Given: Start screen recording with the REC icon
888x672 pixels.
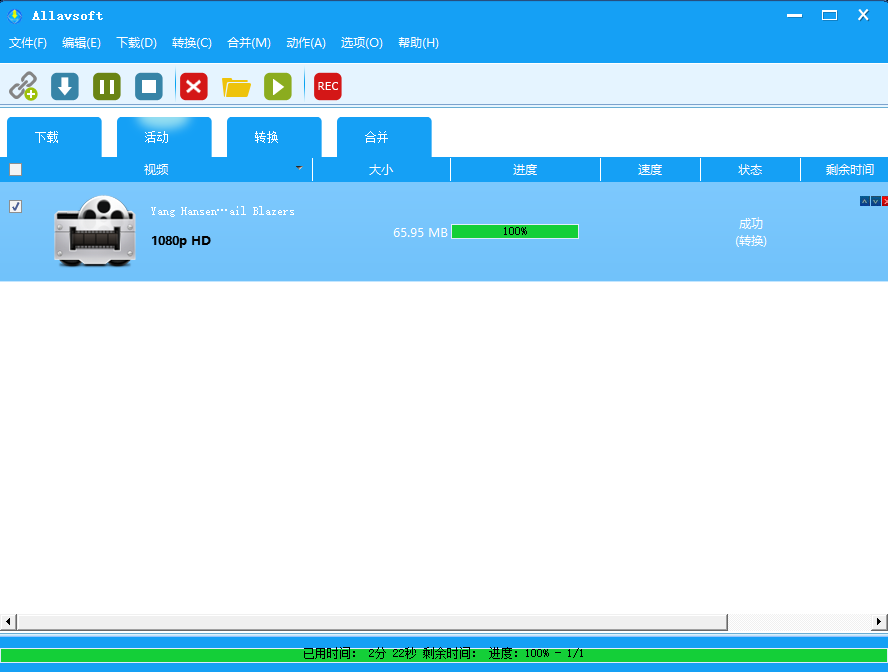Looking at the screenshot, I should [327, 86].
